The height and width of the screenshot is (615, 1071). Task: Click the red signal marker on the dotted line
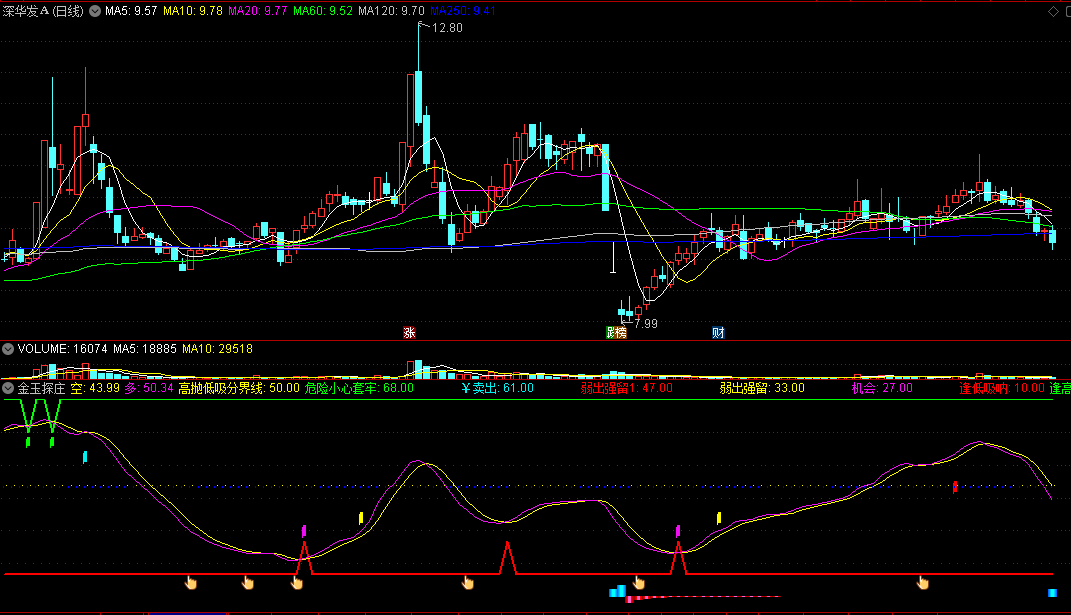955,487
